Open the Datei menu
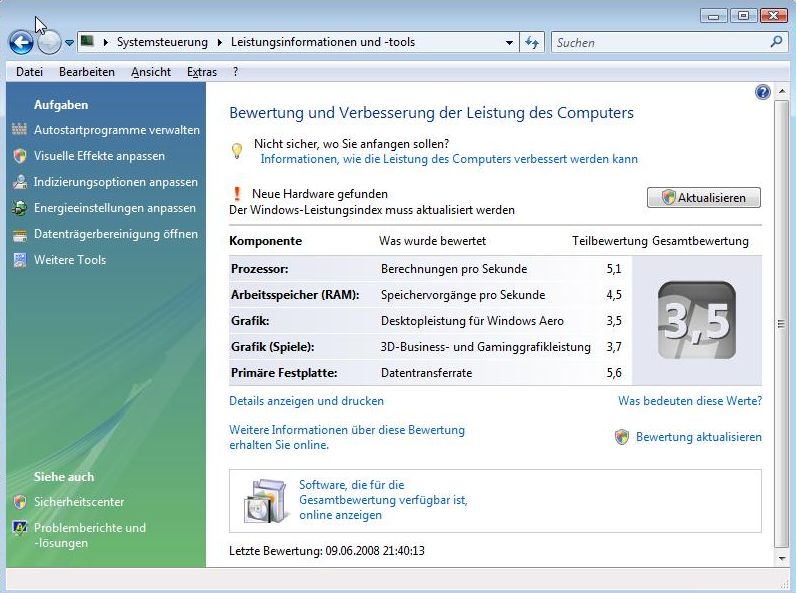 click(29, 72)
